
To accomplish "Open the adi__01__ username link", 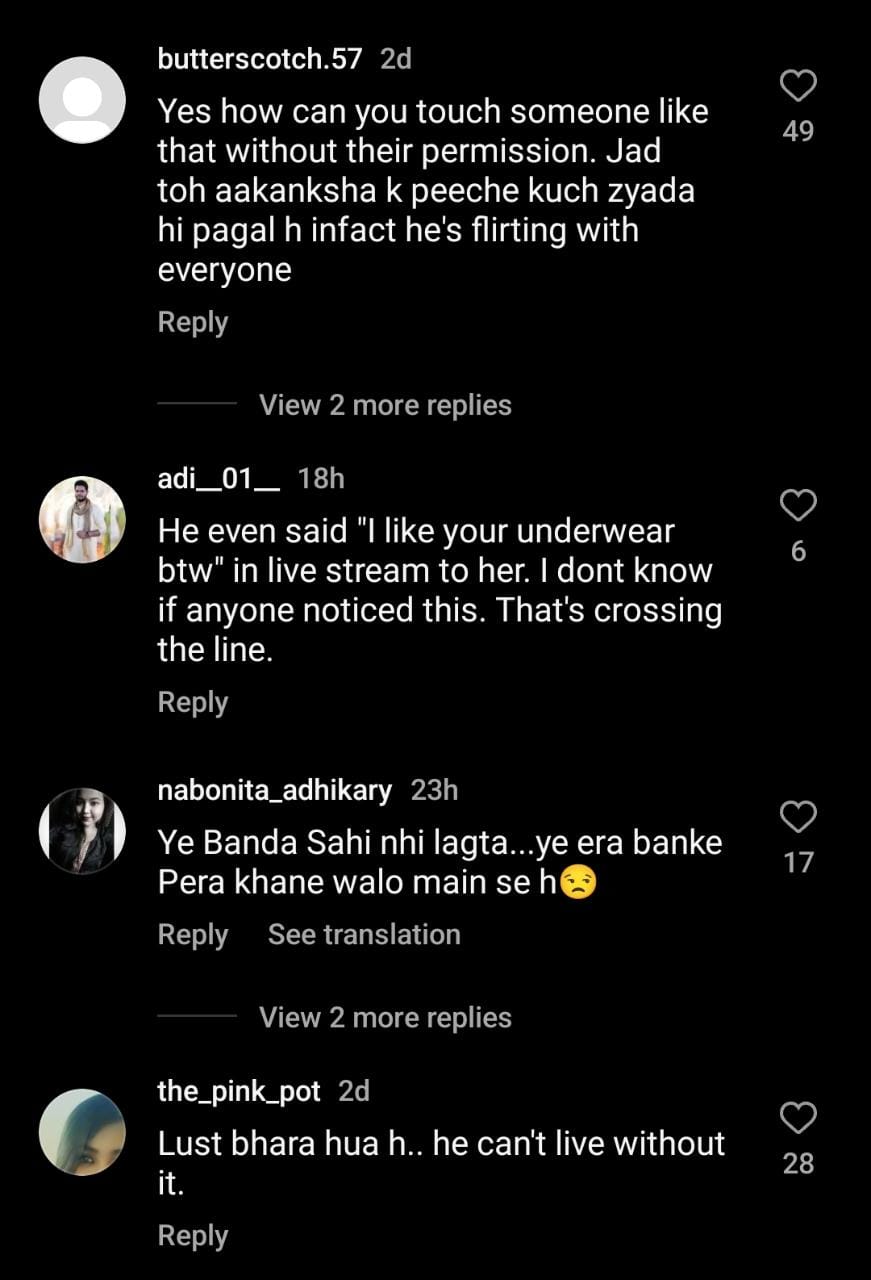I will pos(219,479).
